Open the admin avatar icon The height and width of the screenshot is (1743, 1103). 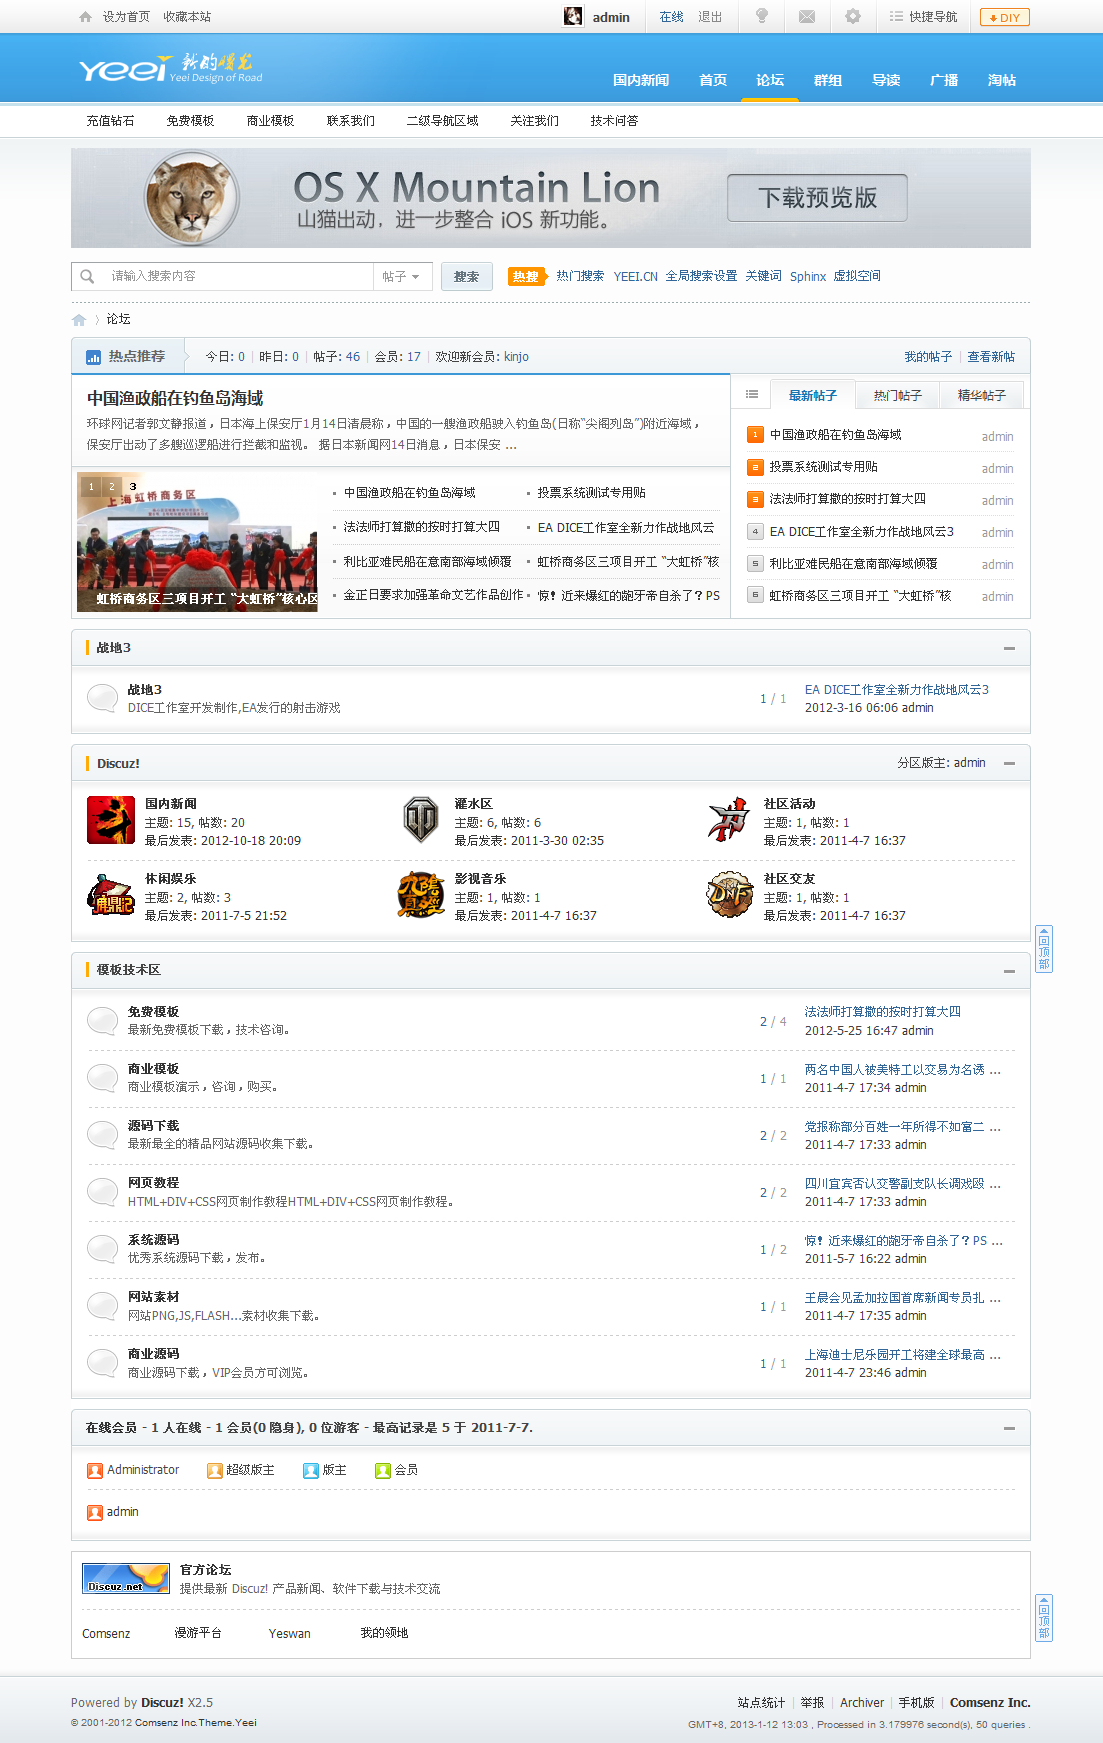point(573,16)
